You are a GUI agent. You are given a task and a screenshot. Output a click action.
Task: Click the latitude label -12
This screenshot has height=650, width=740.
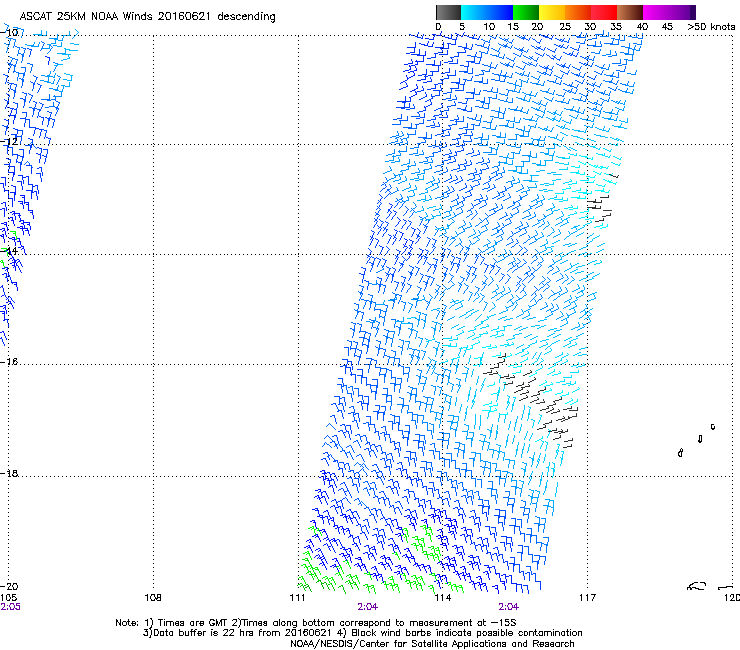(9, 141)
